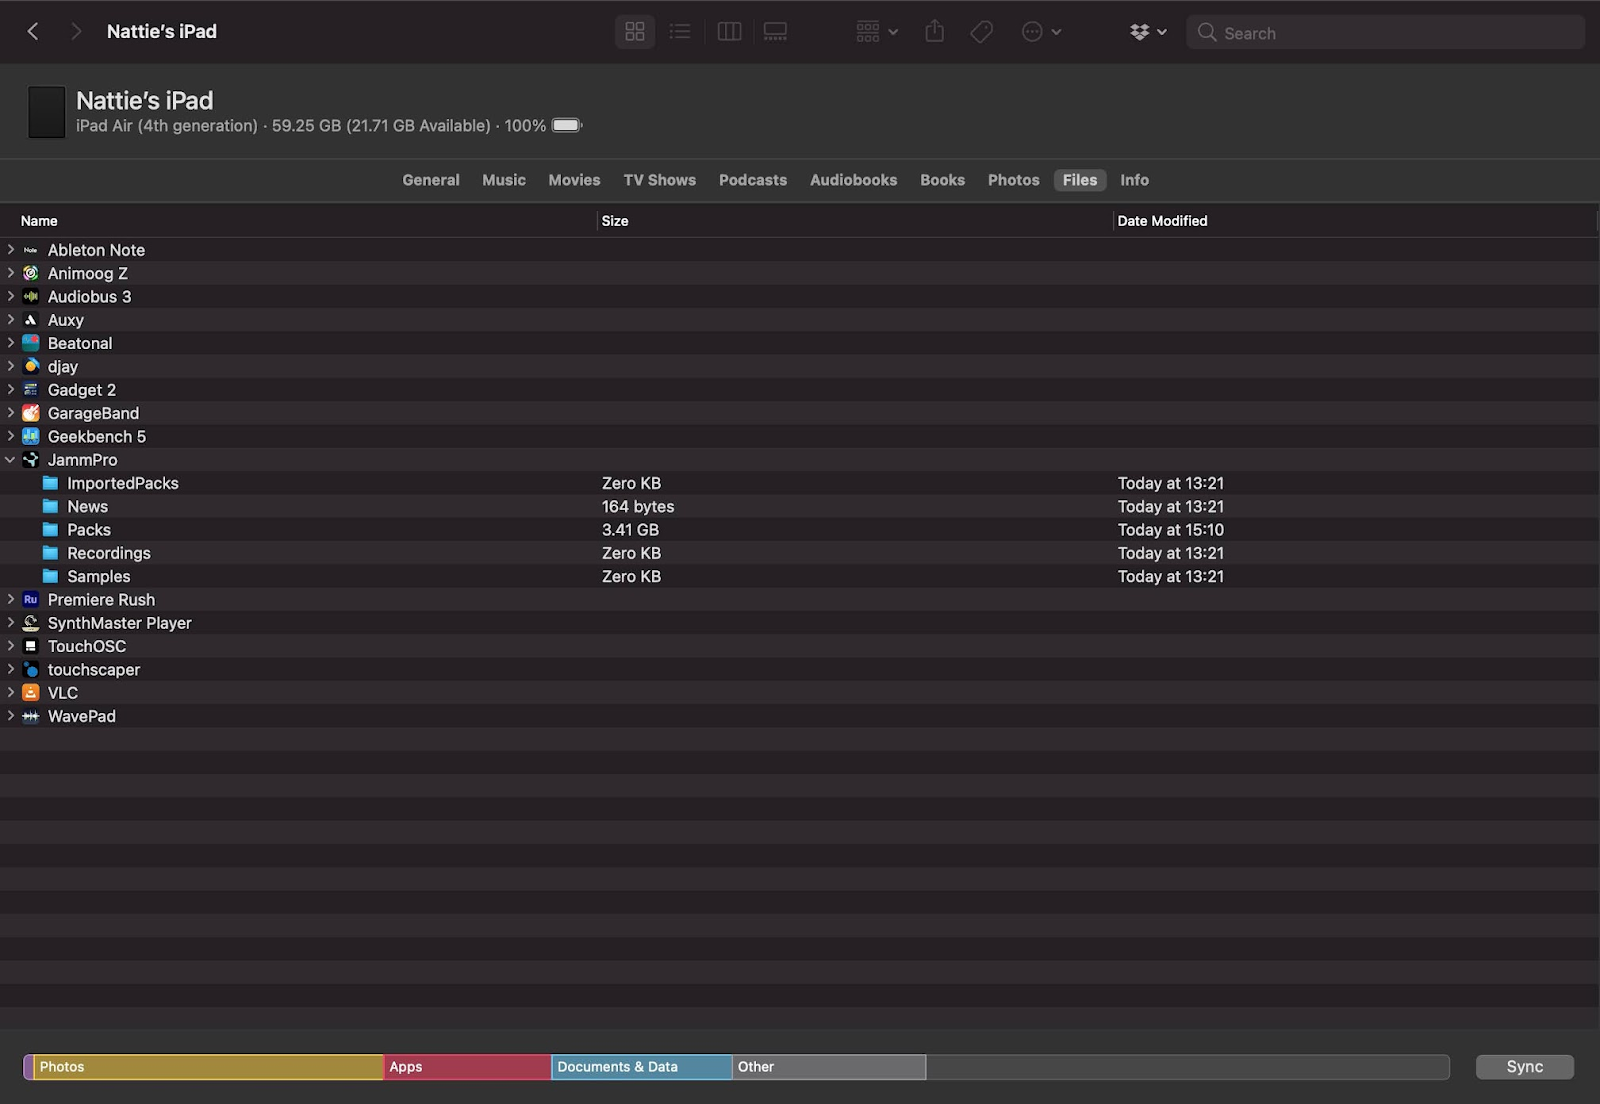Click the djay app icon

(x=31, y=367)
